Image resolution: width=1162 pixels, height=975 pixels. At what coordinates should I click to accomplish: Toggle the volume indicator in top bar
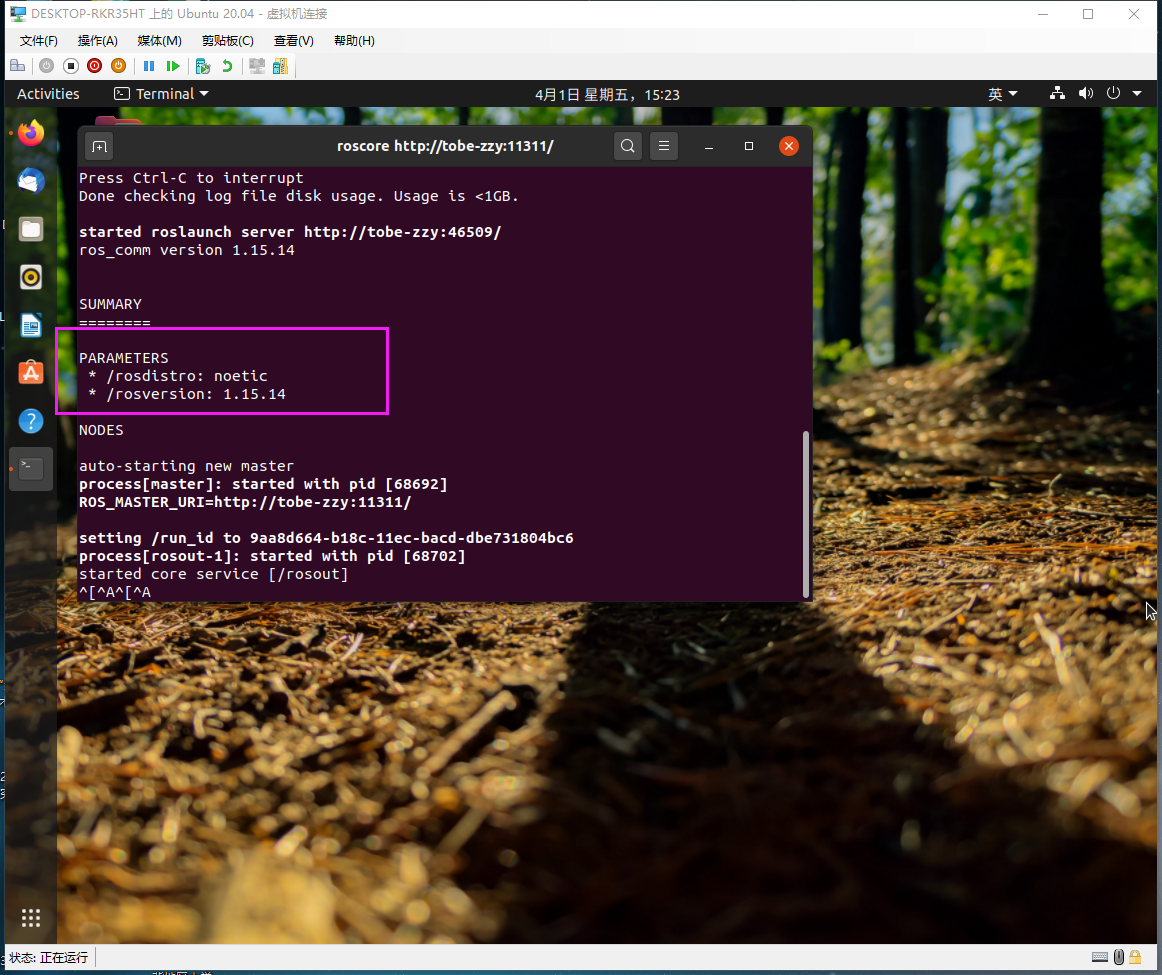pos(1086,93)
